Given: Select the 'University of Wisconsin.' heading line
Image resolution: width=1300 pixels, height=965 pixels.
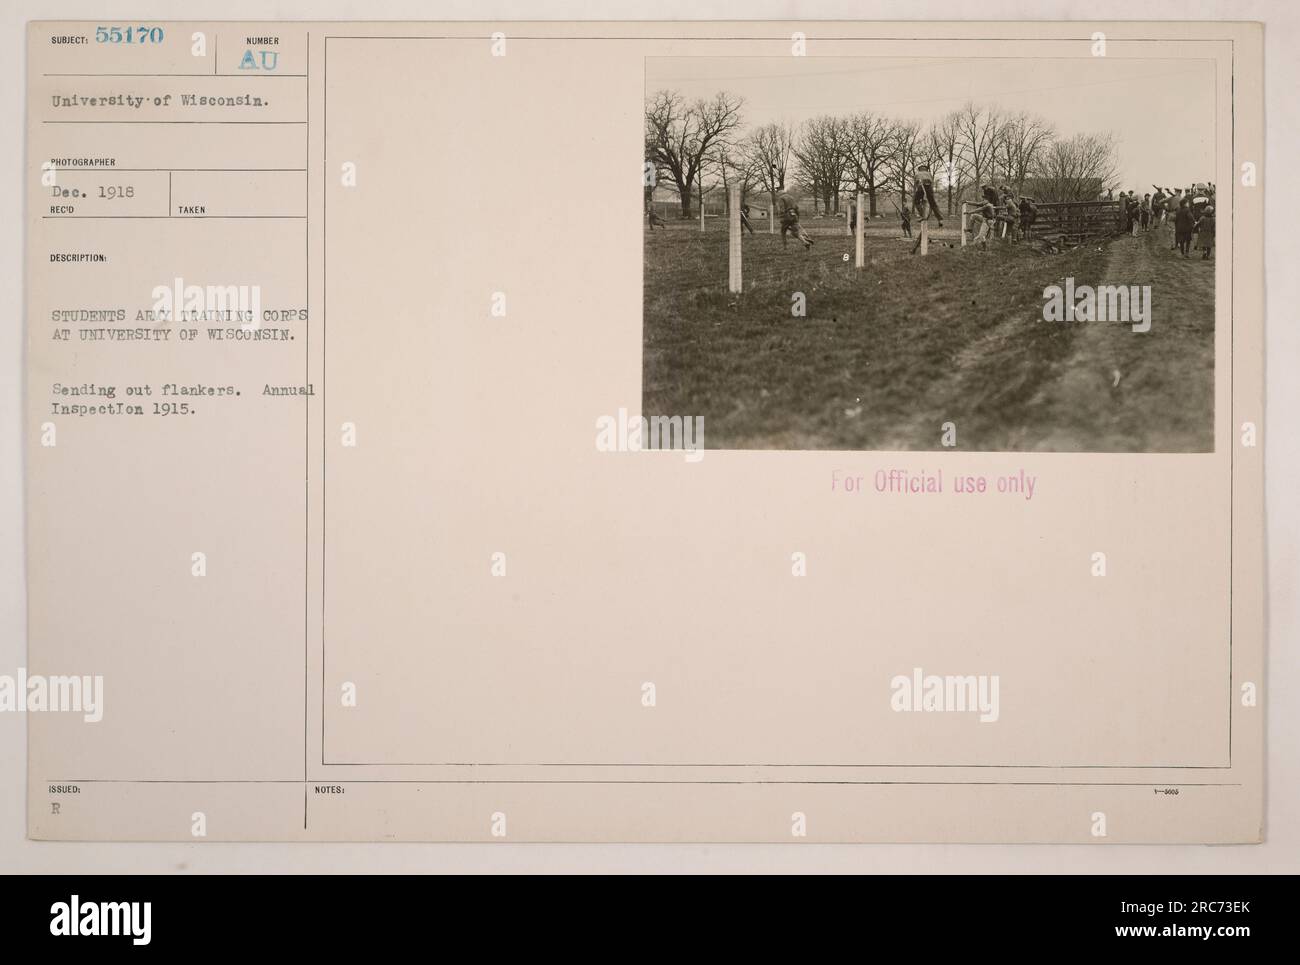Looking at the screenshot, I should 162,100.
